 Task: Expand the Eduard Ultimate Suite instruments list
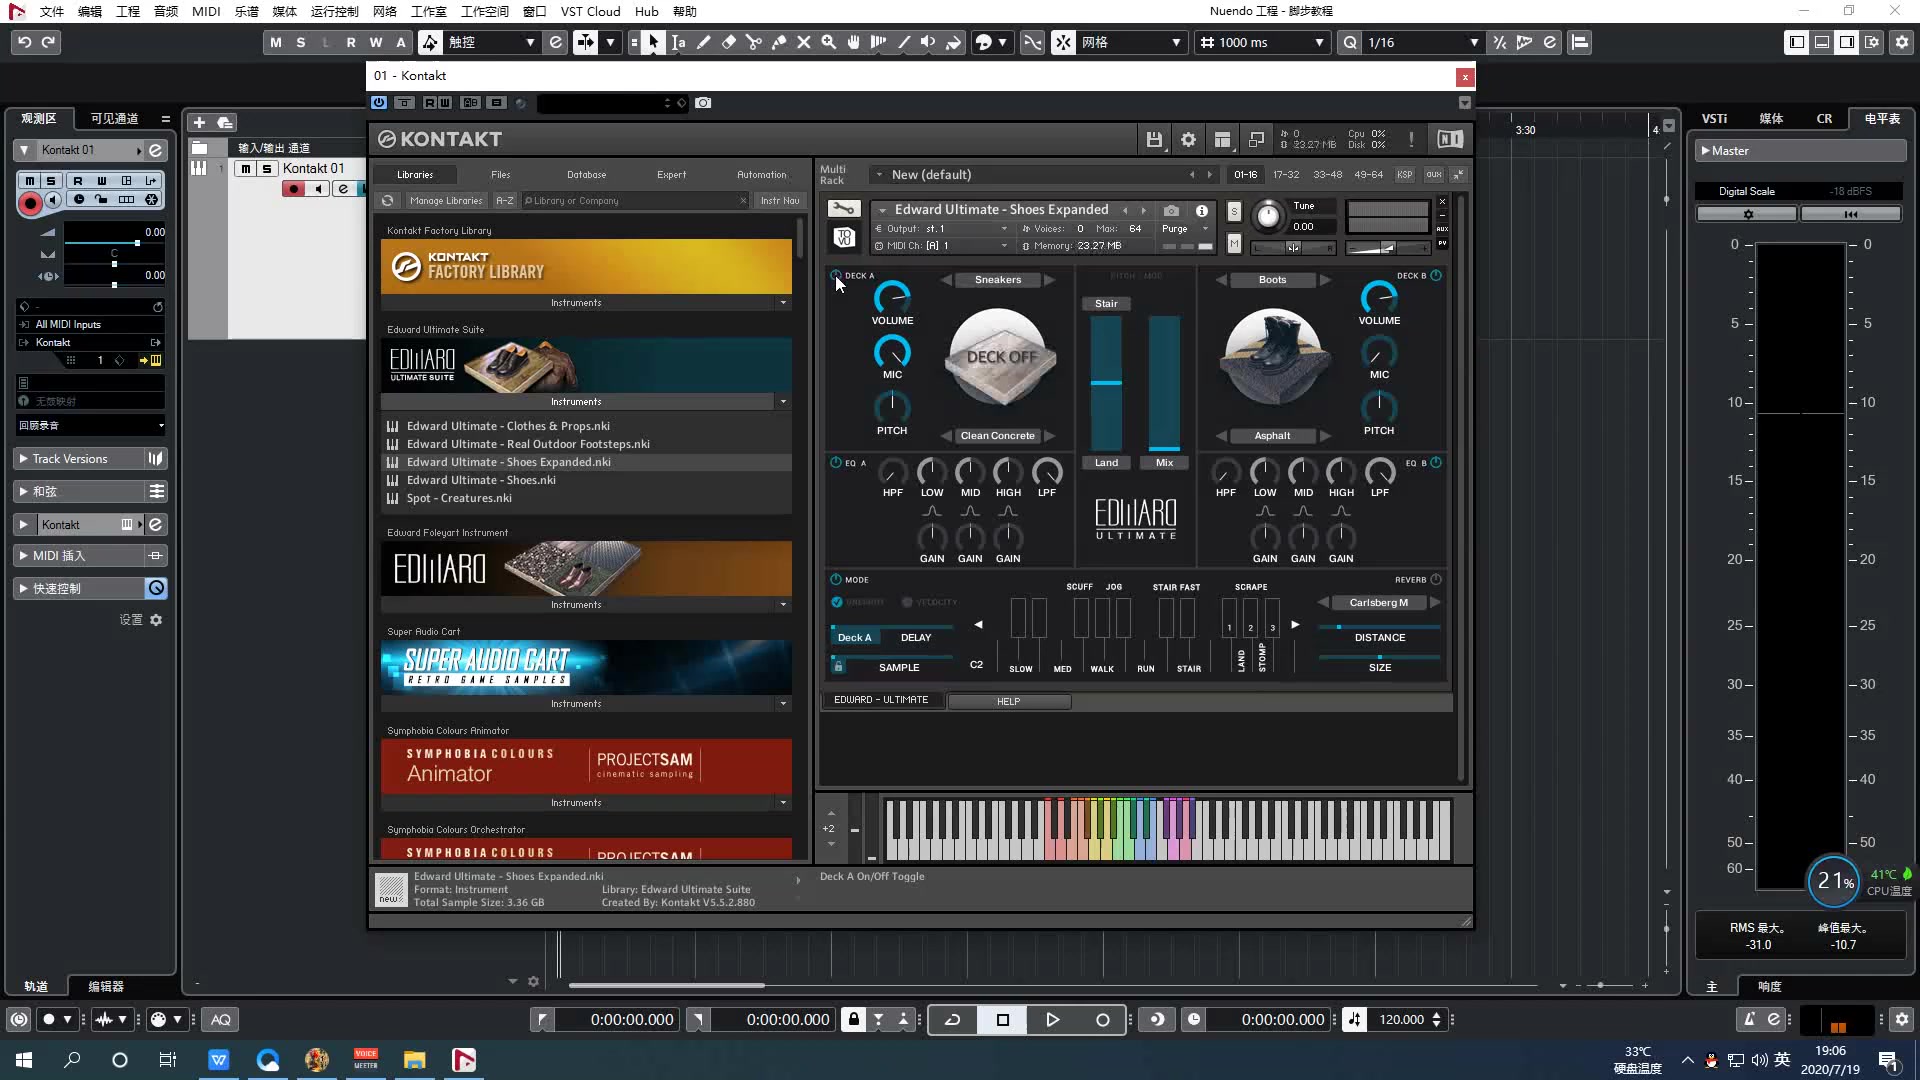coord(783,401)
